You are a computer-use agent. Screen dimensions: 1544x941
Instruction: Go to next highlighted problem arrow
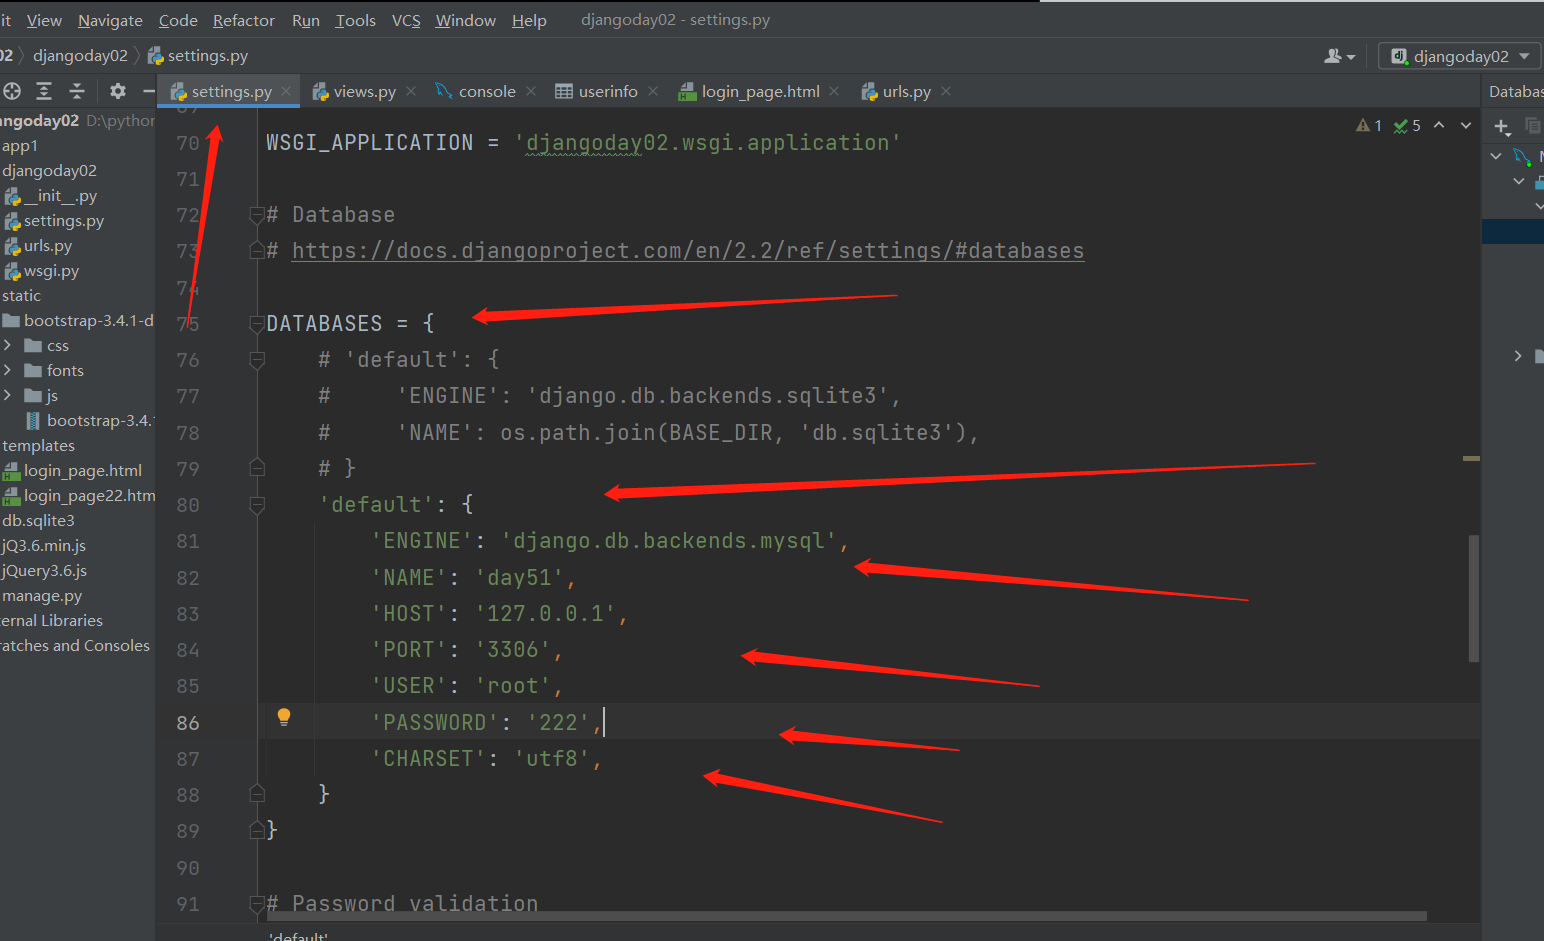coord(1466,125)
